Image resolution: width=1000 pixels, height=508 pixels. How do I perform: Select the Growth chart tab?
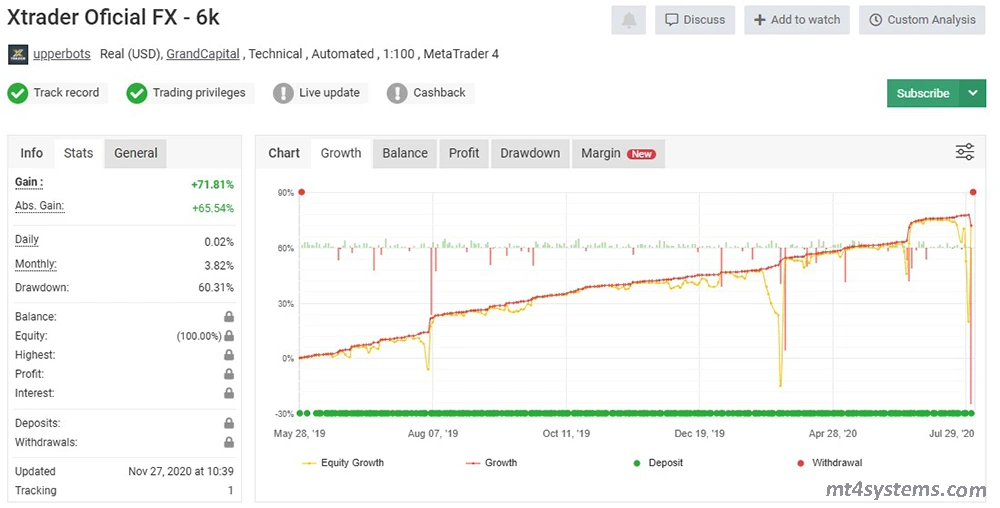point(341,153)
